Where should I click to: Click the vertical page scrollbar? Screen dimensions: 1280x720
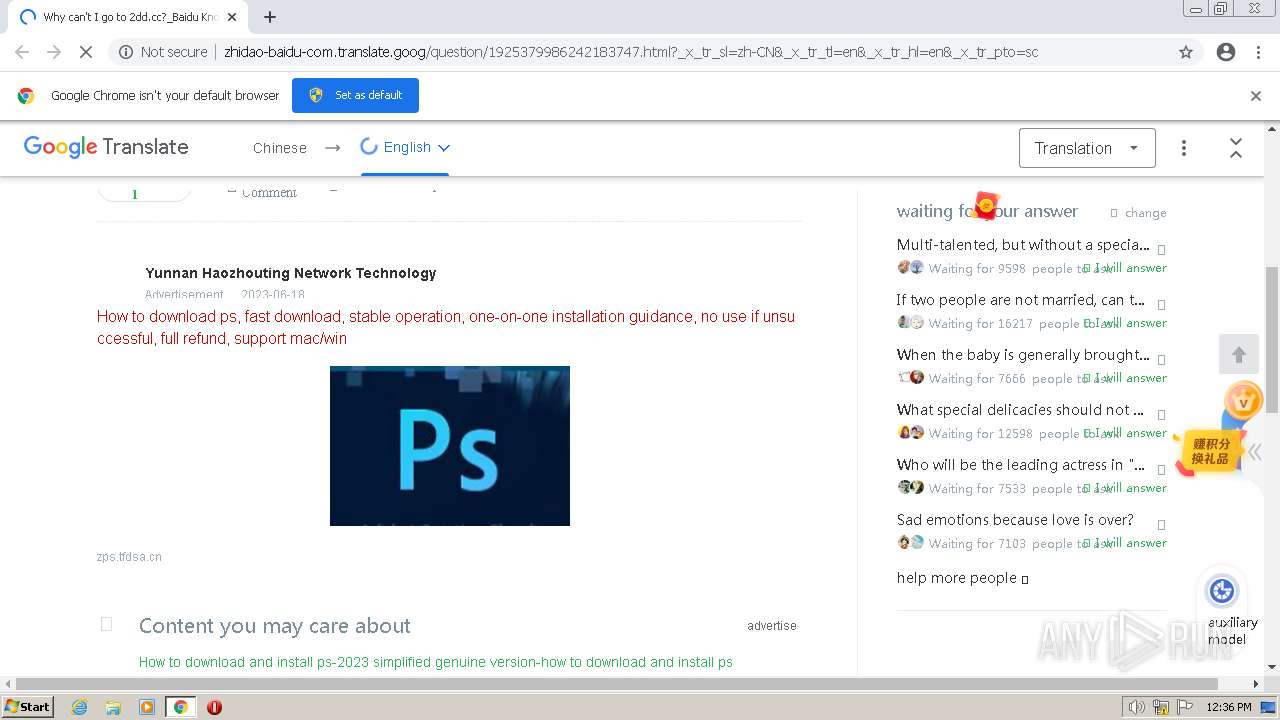[1272, 340]
